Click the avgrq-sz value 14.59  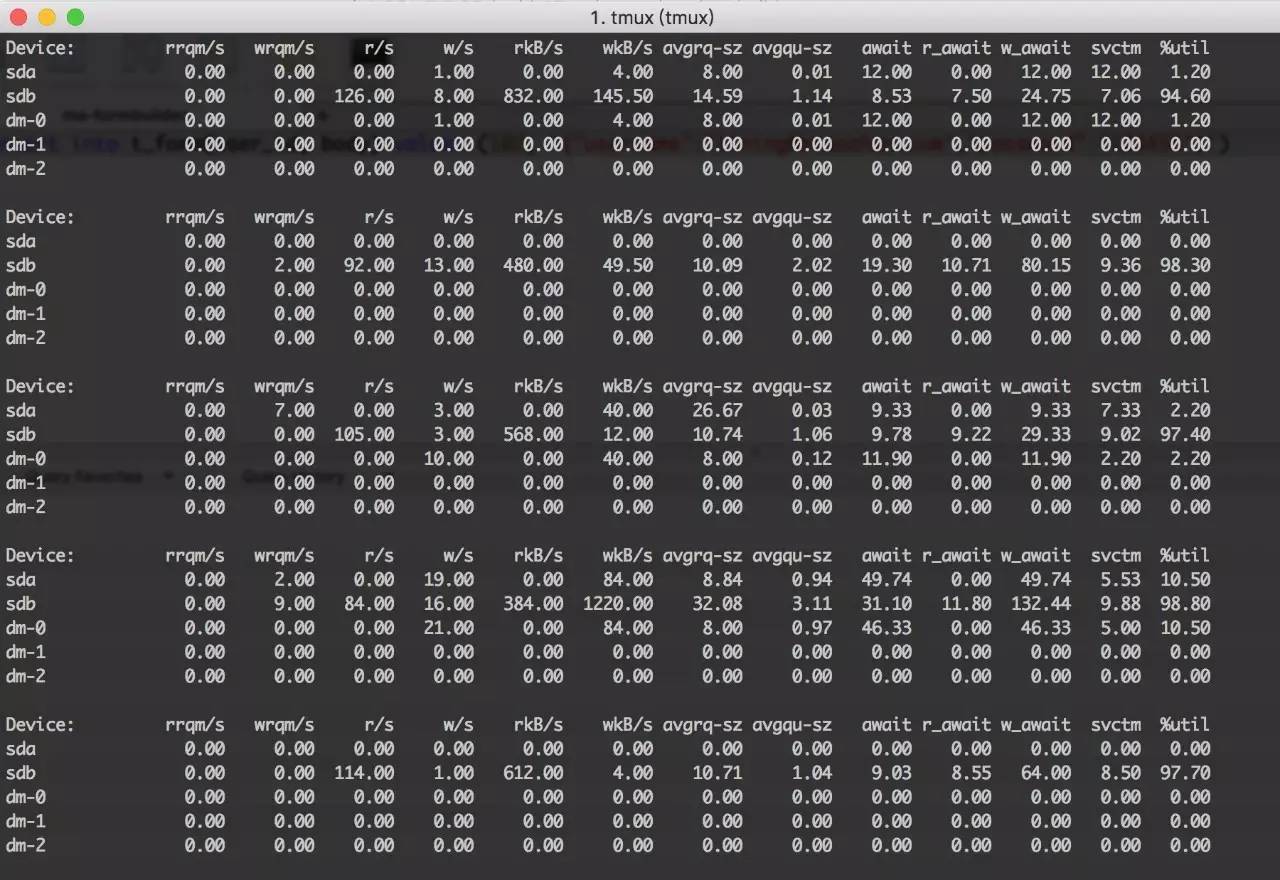[718, 96]
